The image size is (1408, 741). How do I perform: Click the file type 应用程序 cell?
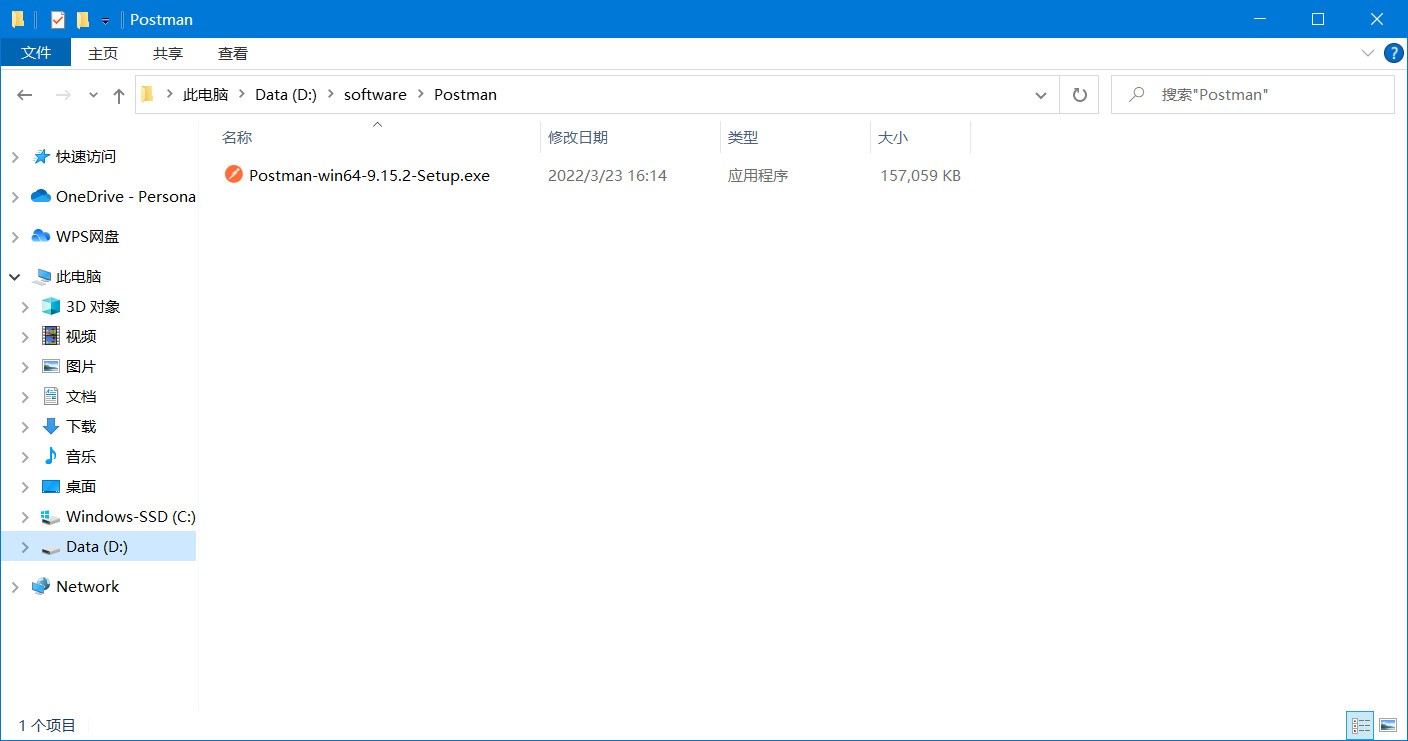758,176
